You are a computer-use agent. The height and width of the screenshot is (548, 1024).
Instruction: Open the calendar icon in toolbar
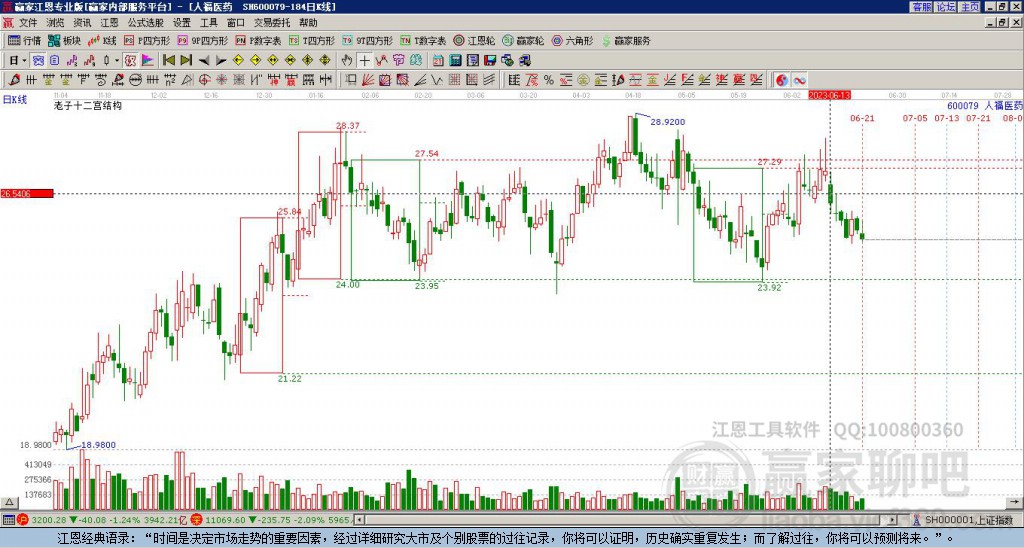click(438, 60)
